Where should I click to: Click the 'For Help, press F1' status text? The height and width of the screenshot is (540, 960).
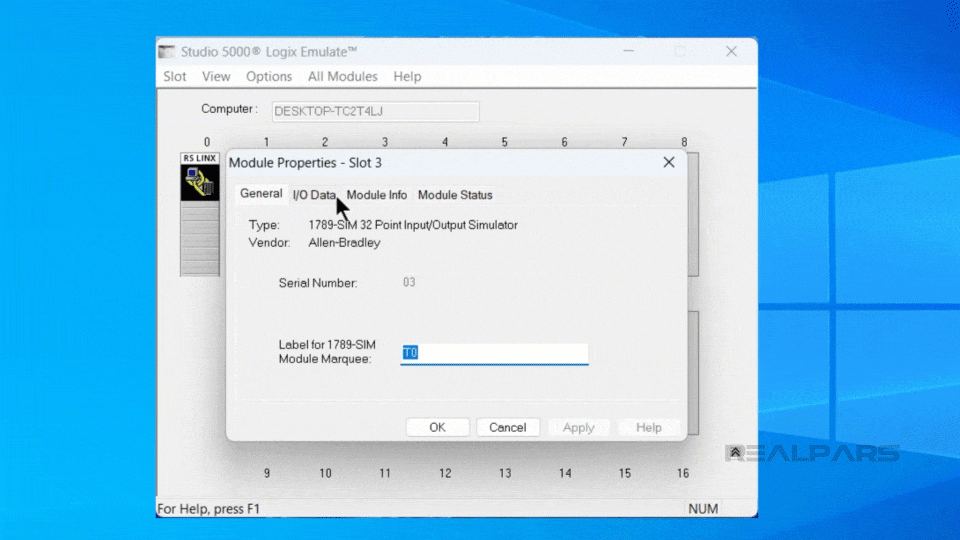pyautogui.click(x=209, y=509)
